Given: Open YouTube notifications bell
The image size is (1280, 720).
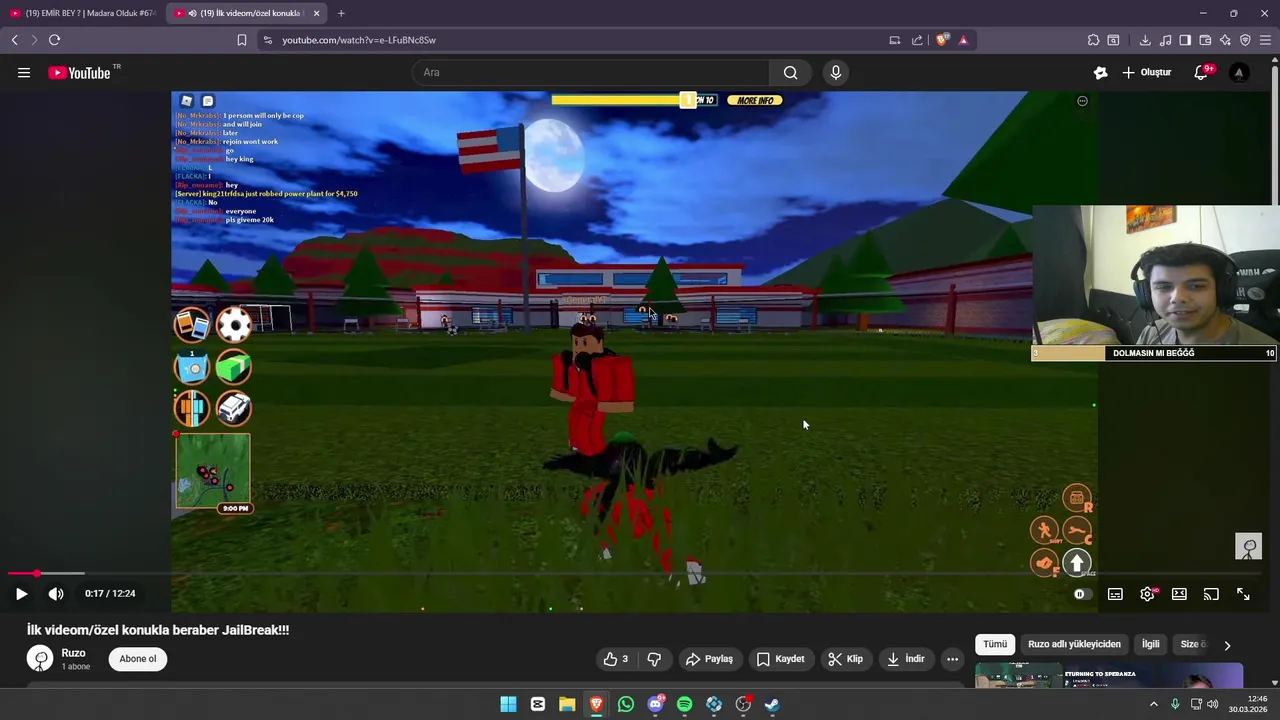Looking at the screenshot, I should 1201,72.
